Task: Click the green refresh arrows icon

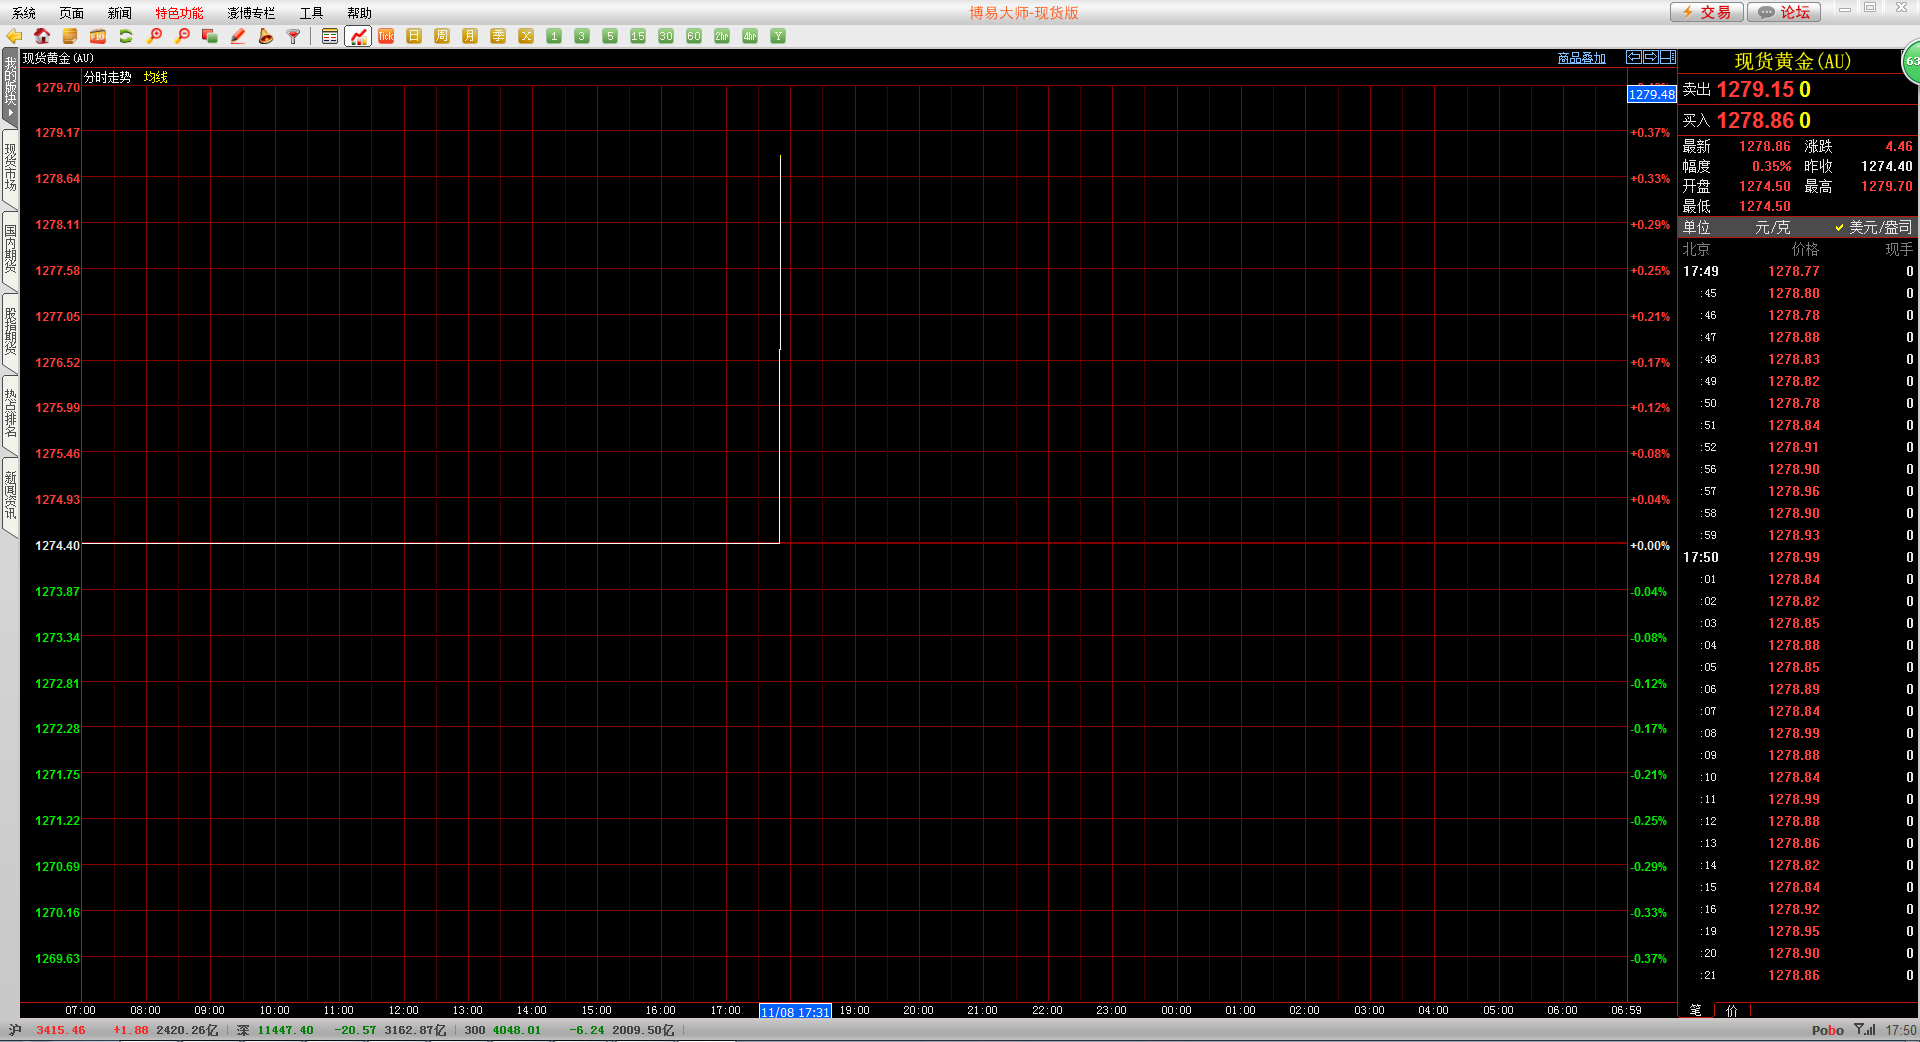Action: 126,36
